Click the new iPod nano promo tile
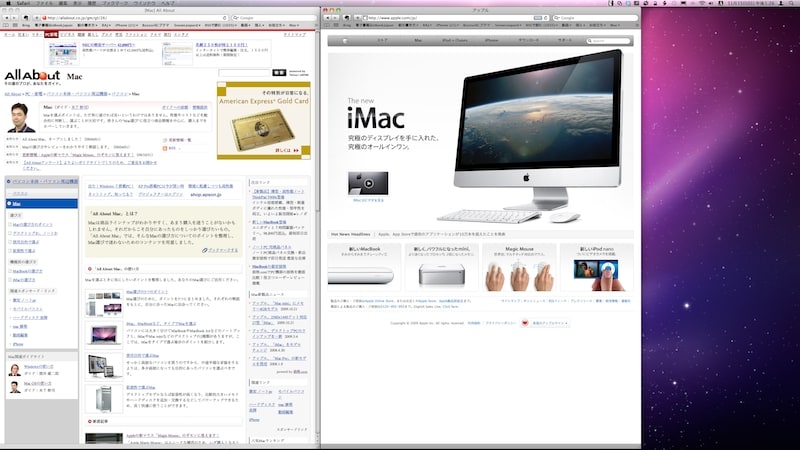 [596, 267]
